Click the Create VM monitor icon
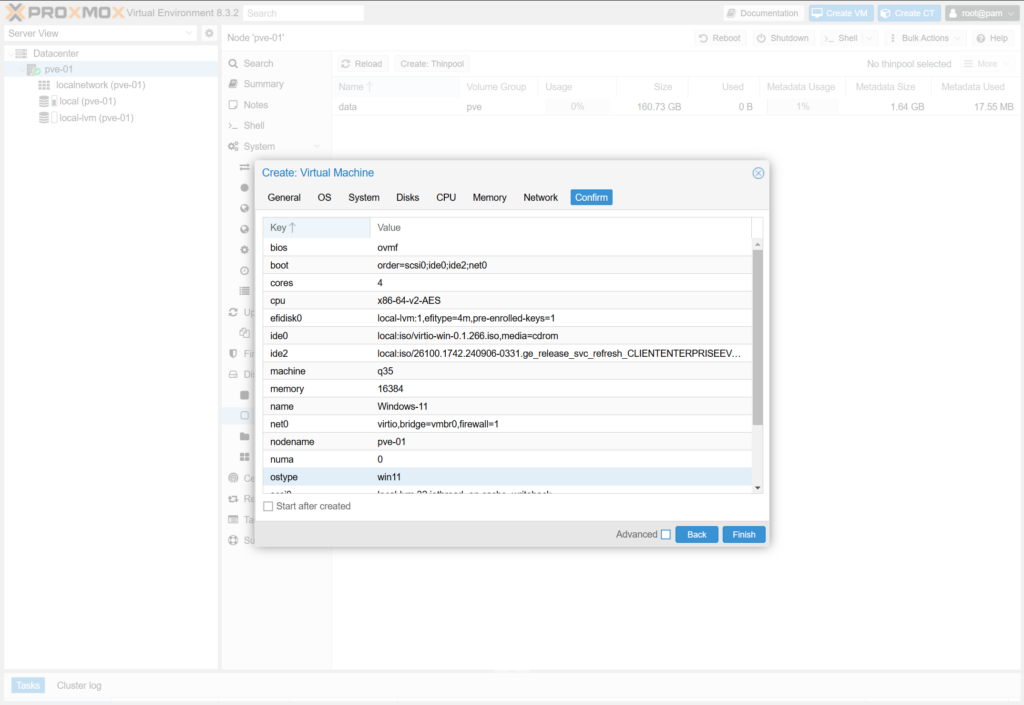 point(818,13)
